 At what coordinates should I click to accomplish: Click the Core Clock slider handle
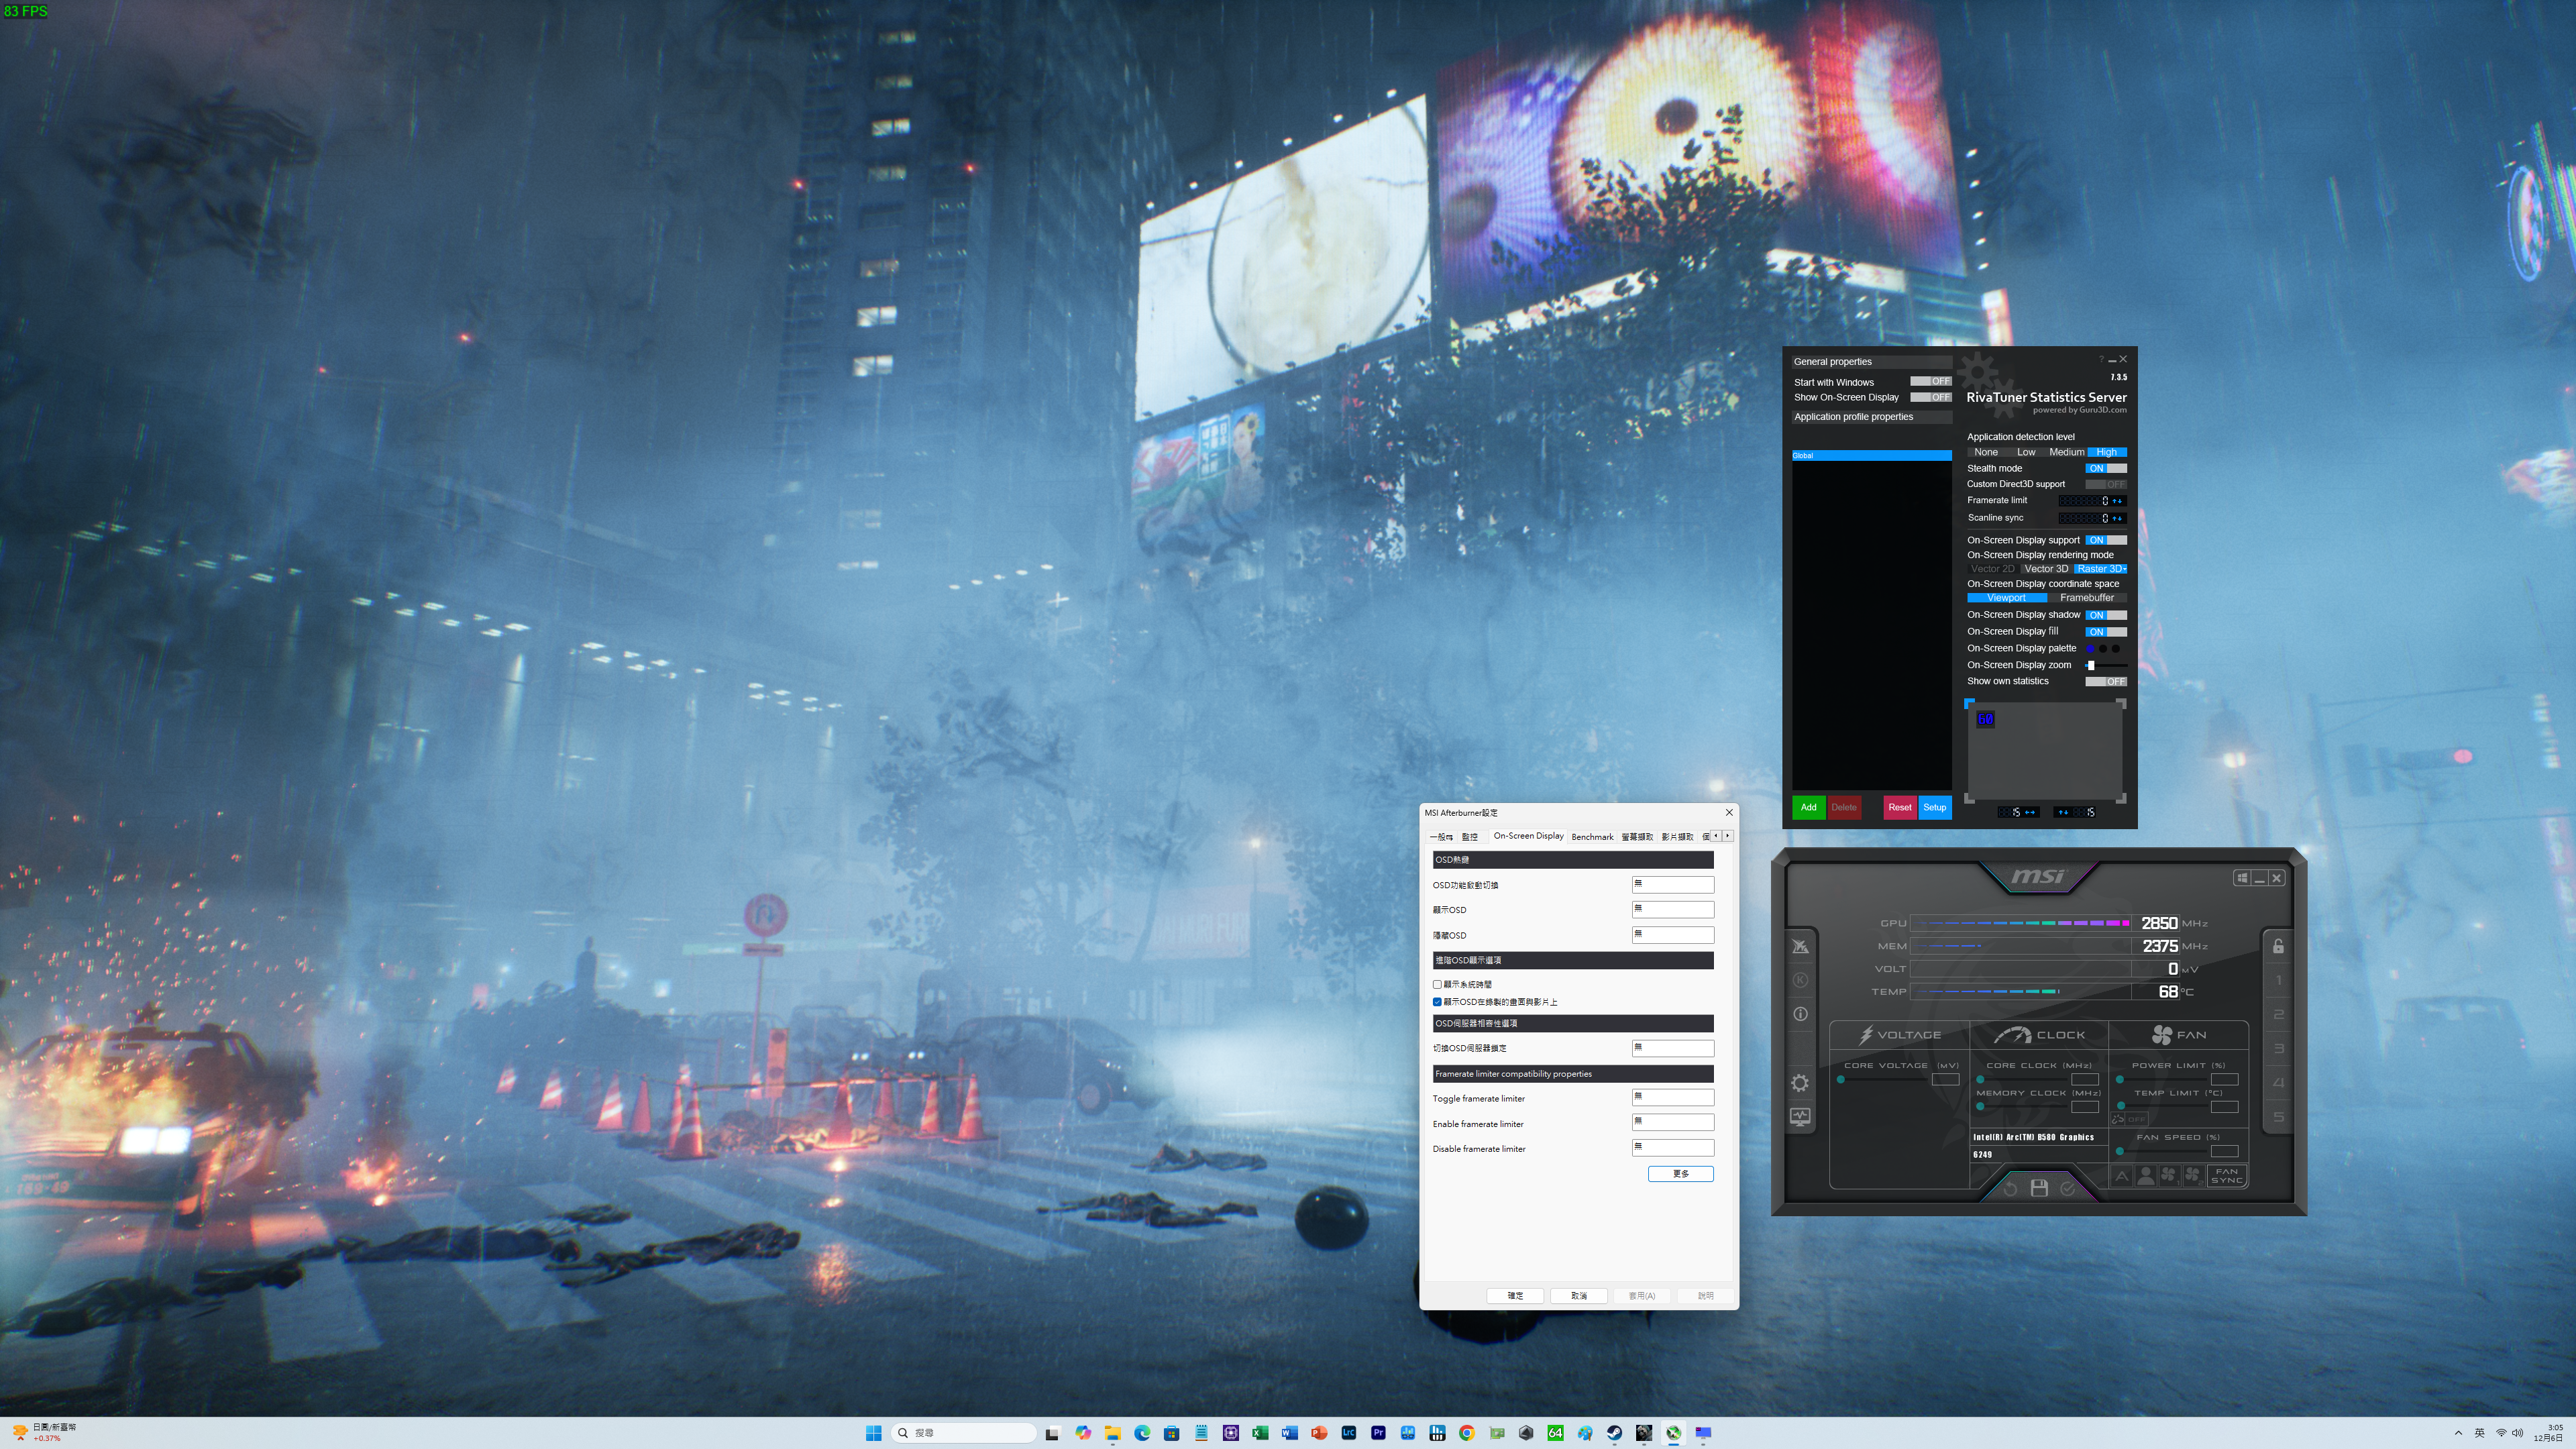[x=1980, y=1080]
